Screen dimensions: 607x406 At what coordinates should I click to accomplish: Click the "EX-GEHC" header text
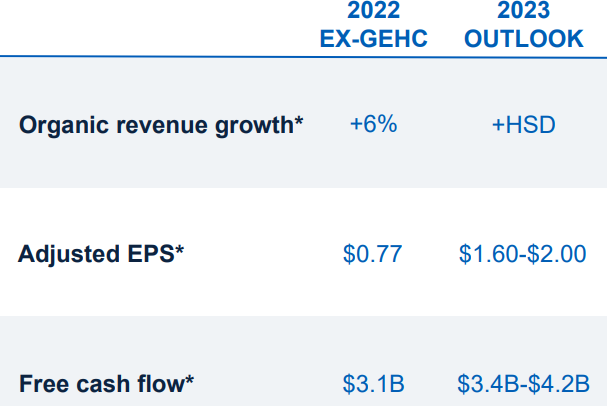click(x=373, y=39)
